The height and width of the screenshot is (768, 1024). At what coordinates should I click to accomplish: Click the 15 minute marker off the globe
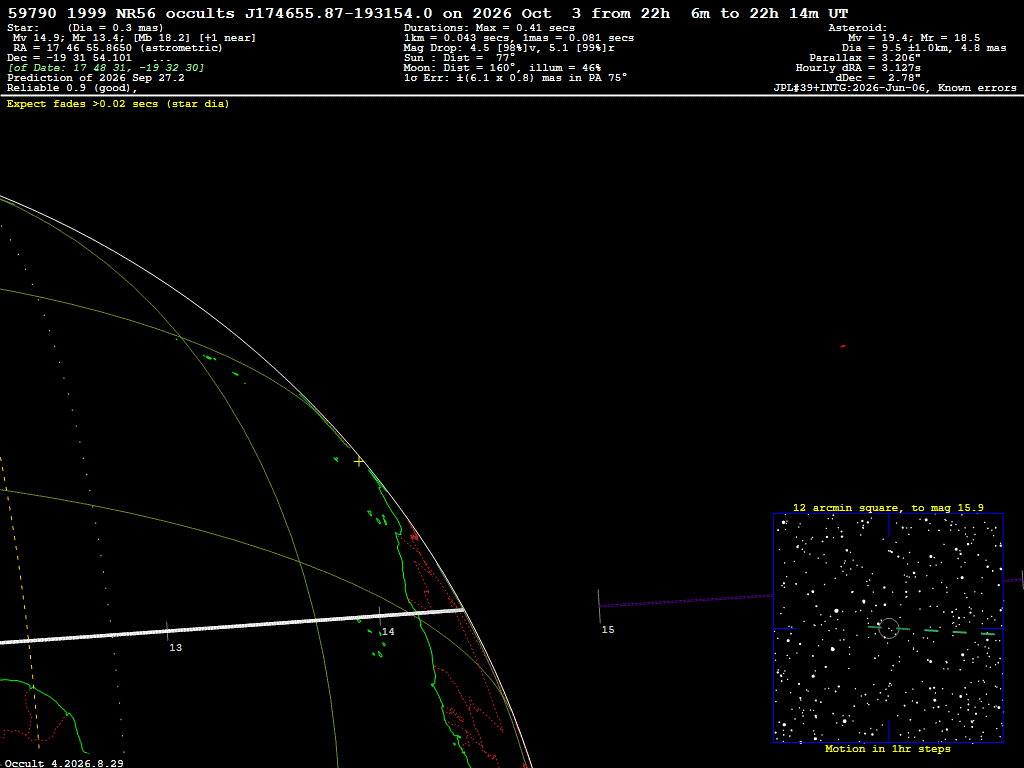[599, 606]
